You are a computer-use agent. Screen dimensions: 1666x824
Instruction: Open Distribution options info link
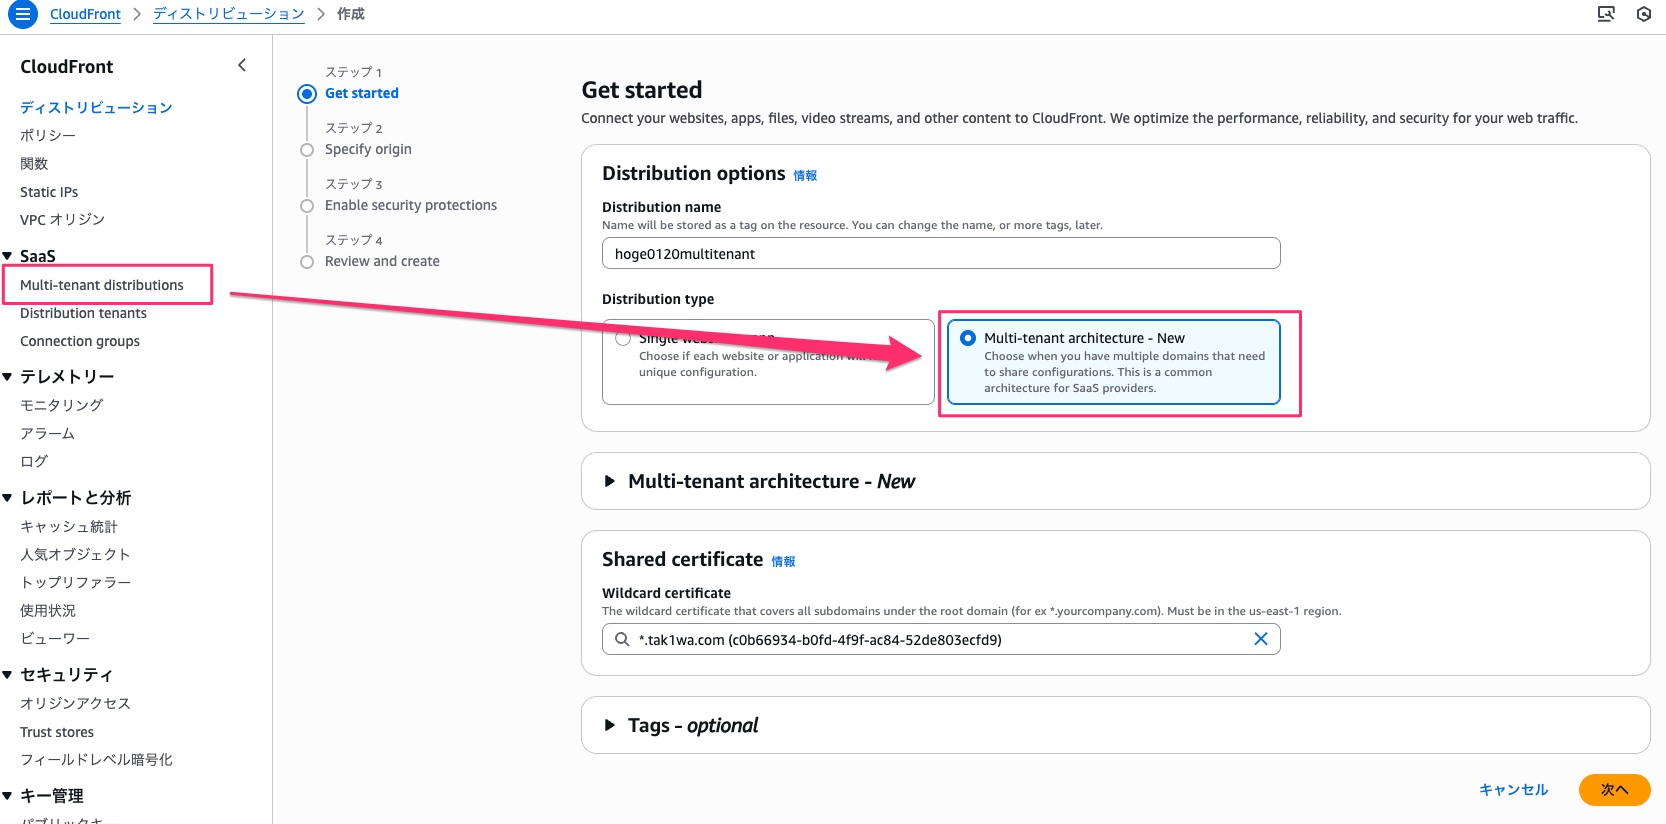pyautogui.click(x=805, y=176)
